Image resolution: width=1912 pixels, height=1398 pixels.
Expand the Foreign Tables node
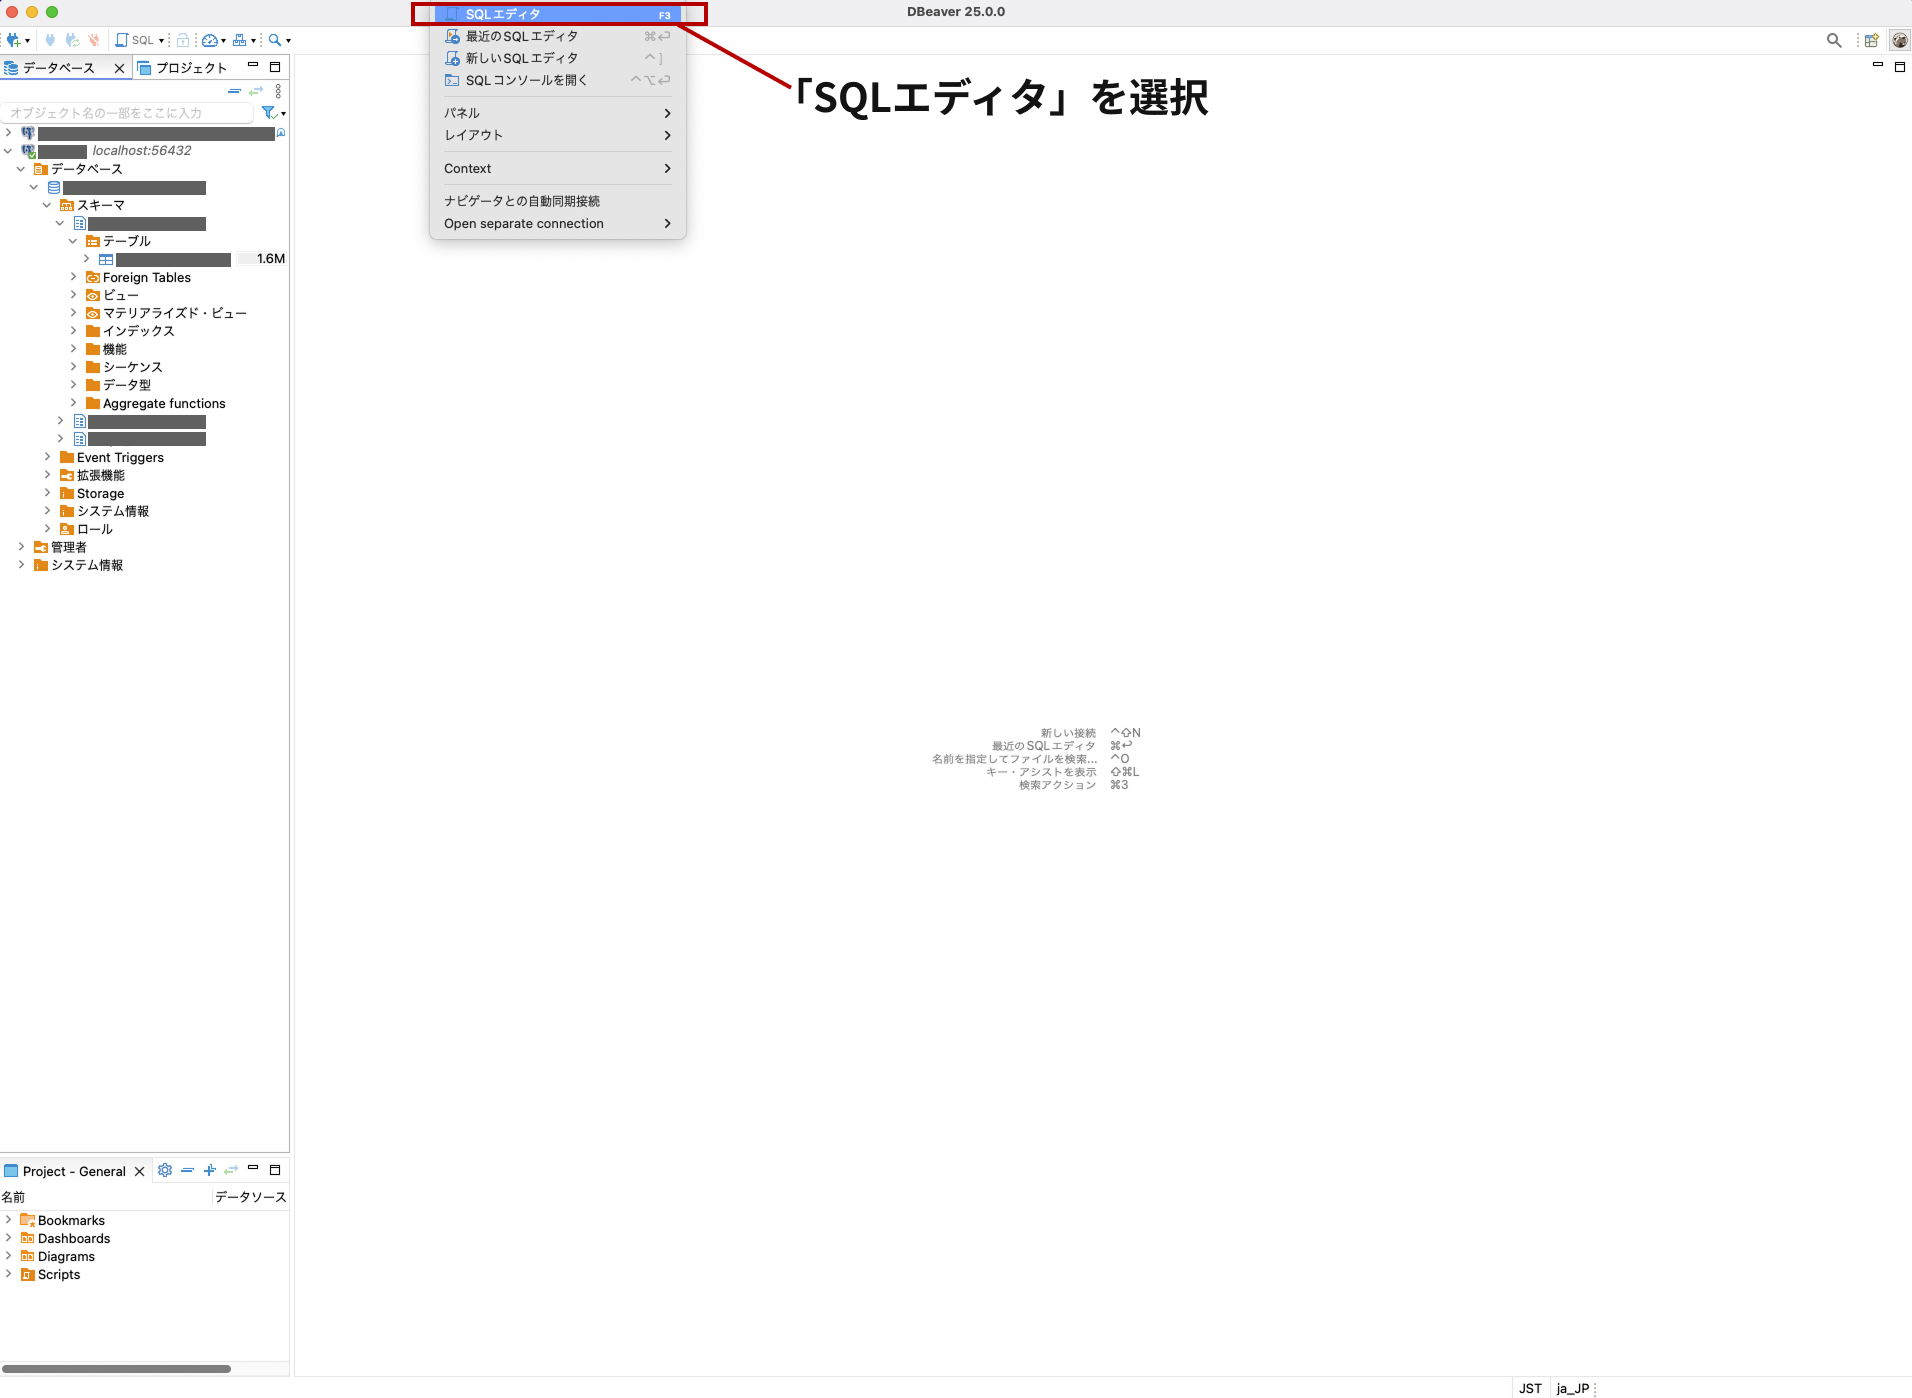(73, 277)
